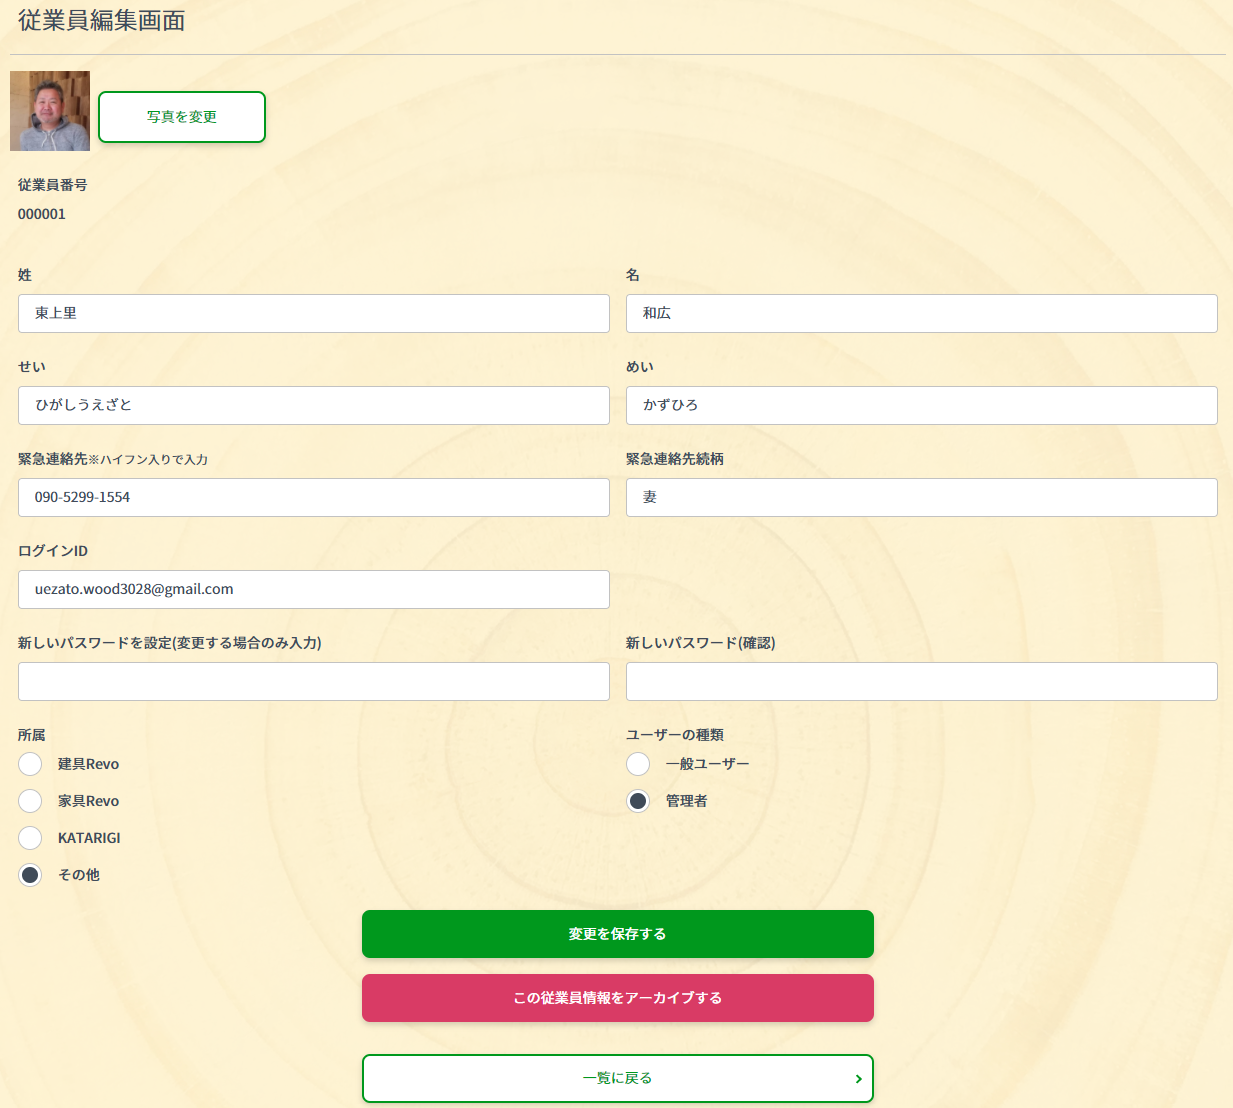
Task: Select the その他 radio button
Action: coord(30,875)
